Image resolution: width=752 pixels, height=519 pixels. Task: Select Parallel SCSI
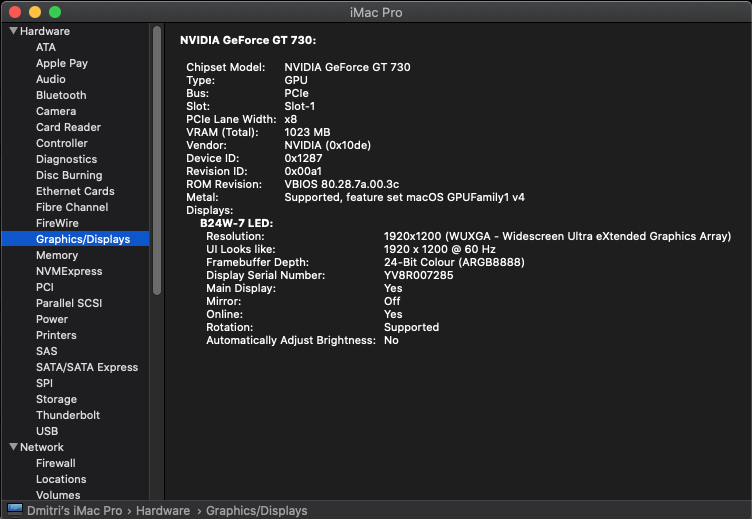(x=69, y=303)
